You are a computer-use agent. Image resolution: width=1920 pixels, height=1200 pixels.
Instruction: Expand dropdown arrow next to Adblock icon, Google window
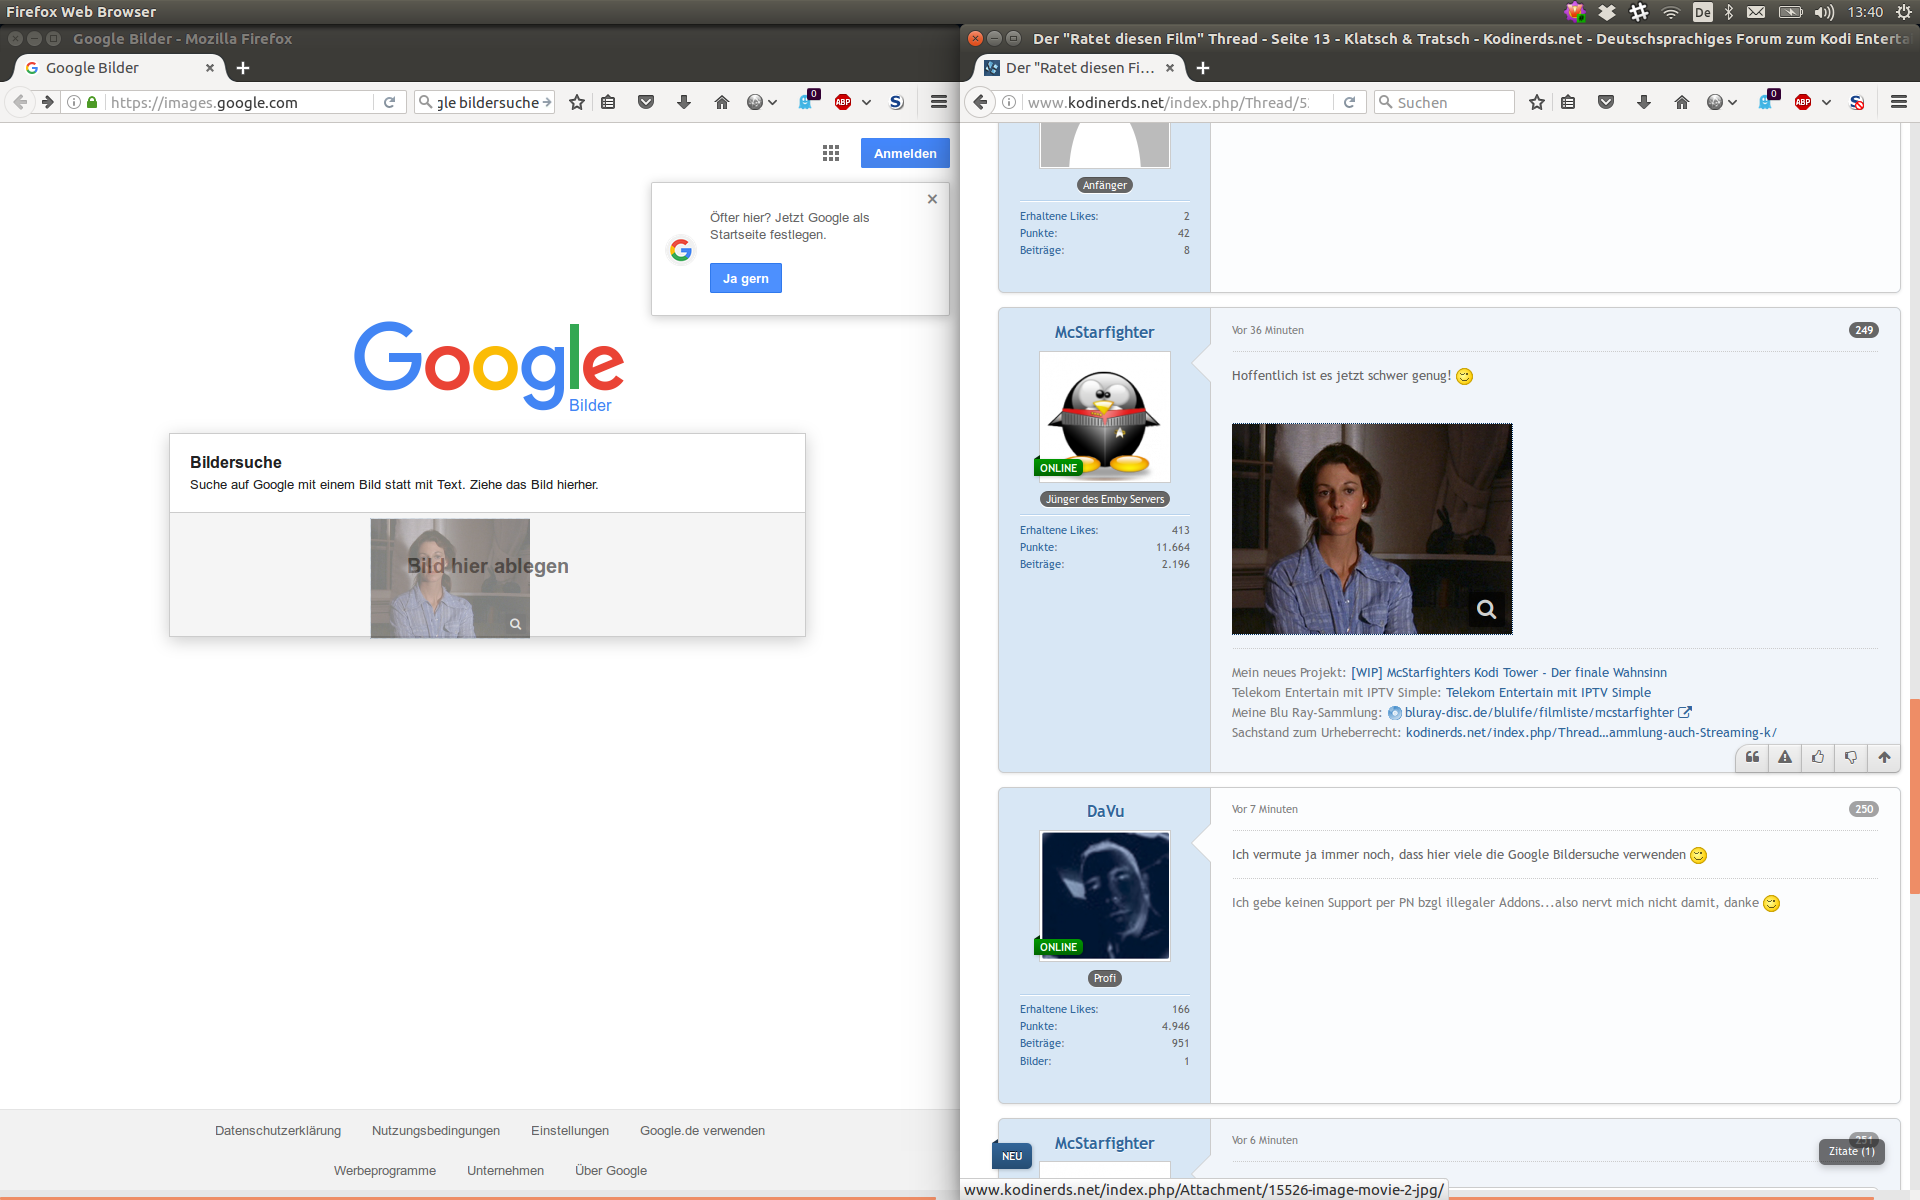(x=866, y=102)
